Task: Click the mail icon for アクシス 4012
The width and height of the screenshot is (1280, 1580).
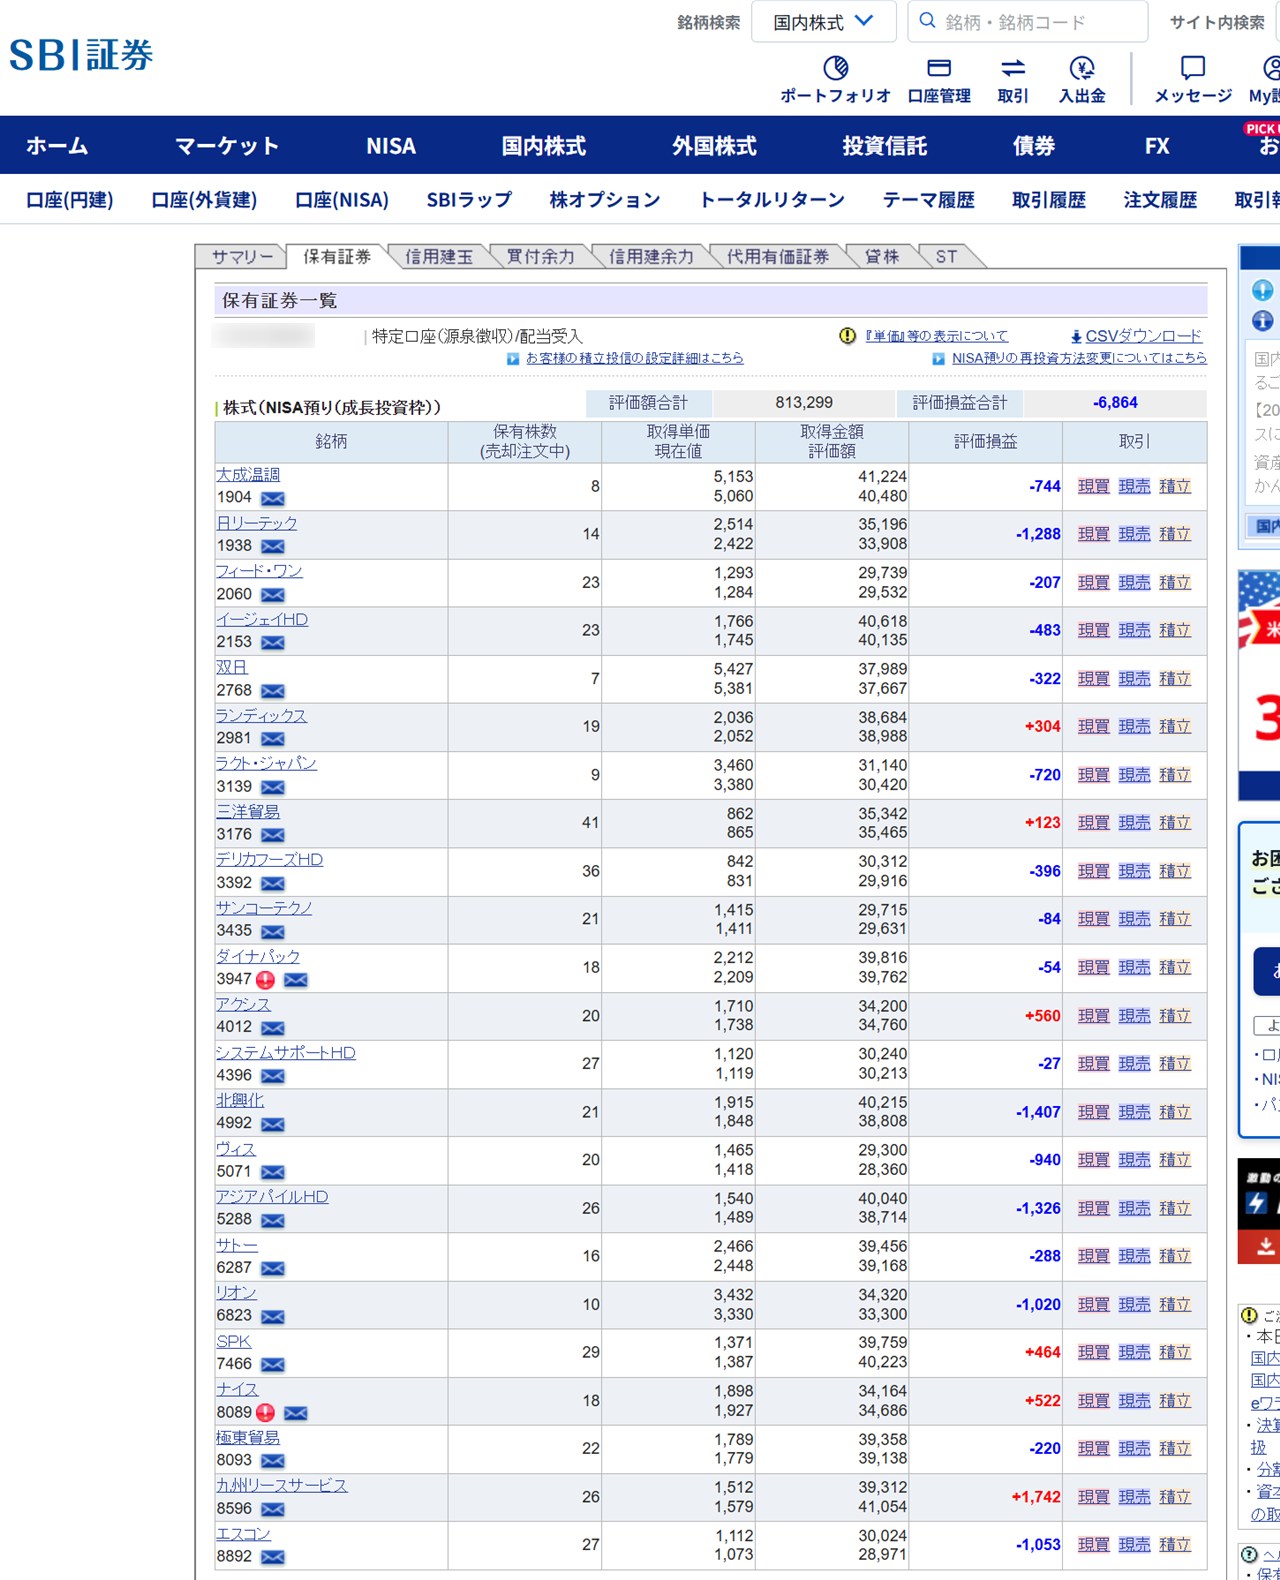Action: 273,1028
